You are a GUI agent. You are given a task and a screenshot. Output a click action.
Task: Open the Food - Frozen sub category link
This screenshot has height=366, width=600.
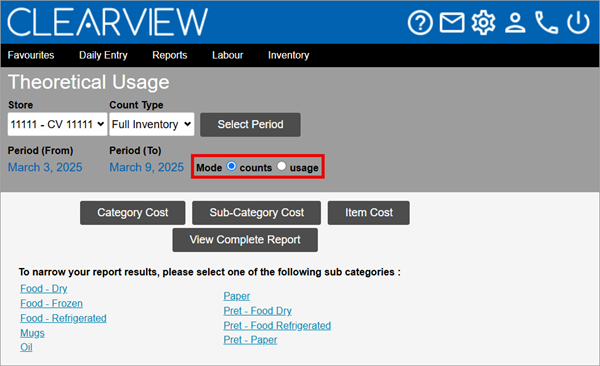pos(51,303)
